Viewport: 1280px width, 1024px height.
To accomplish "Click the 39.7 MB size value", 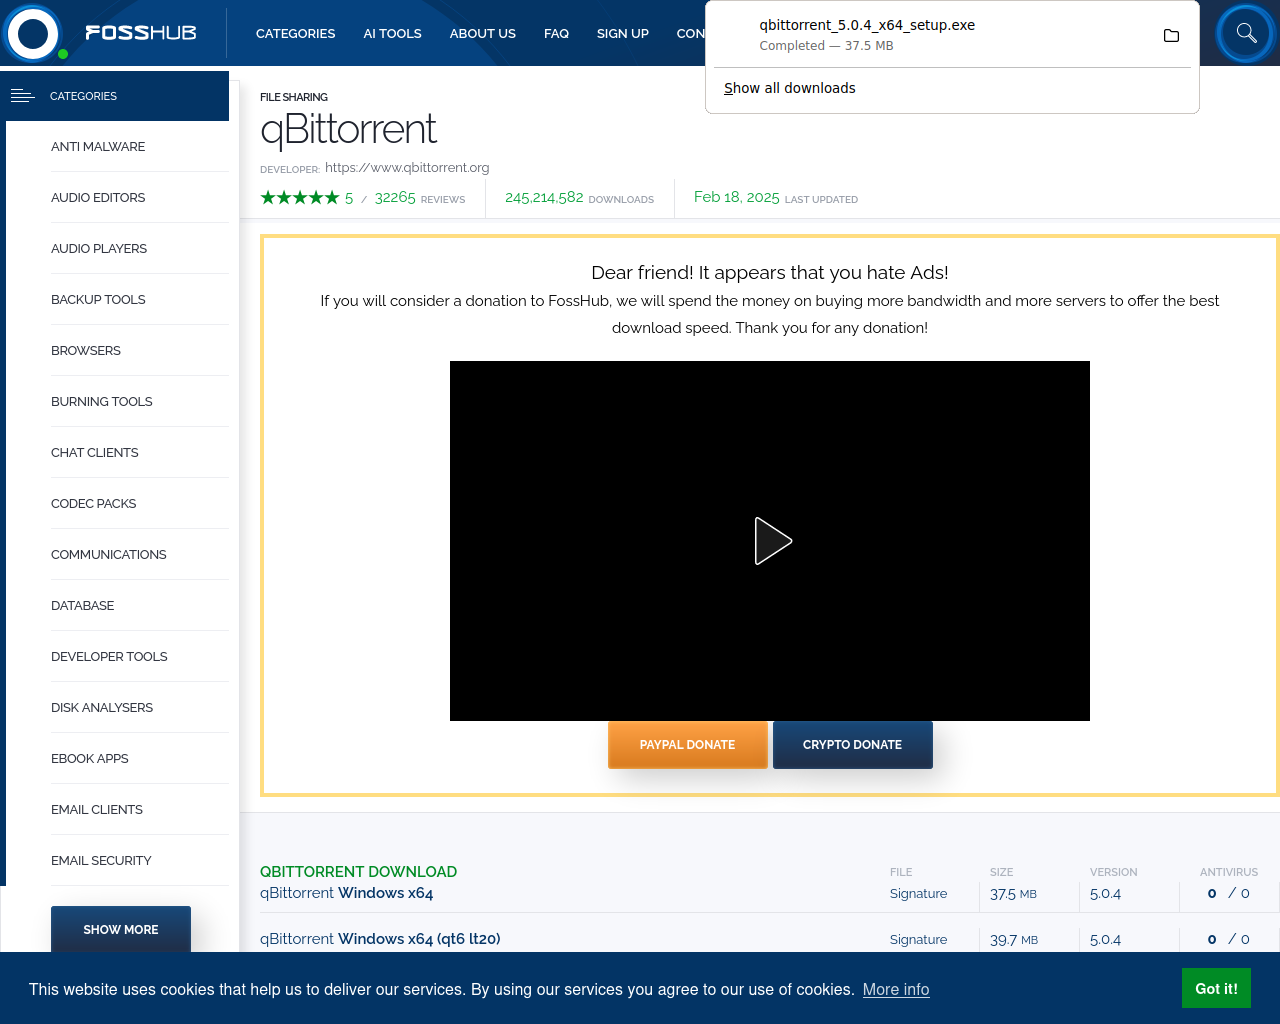I will (x=1014, y=939).
